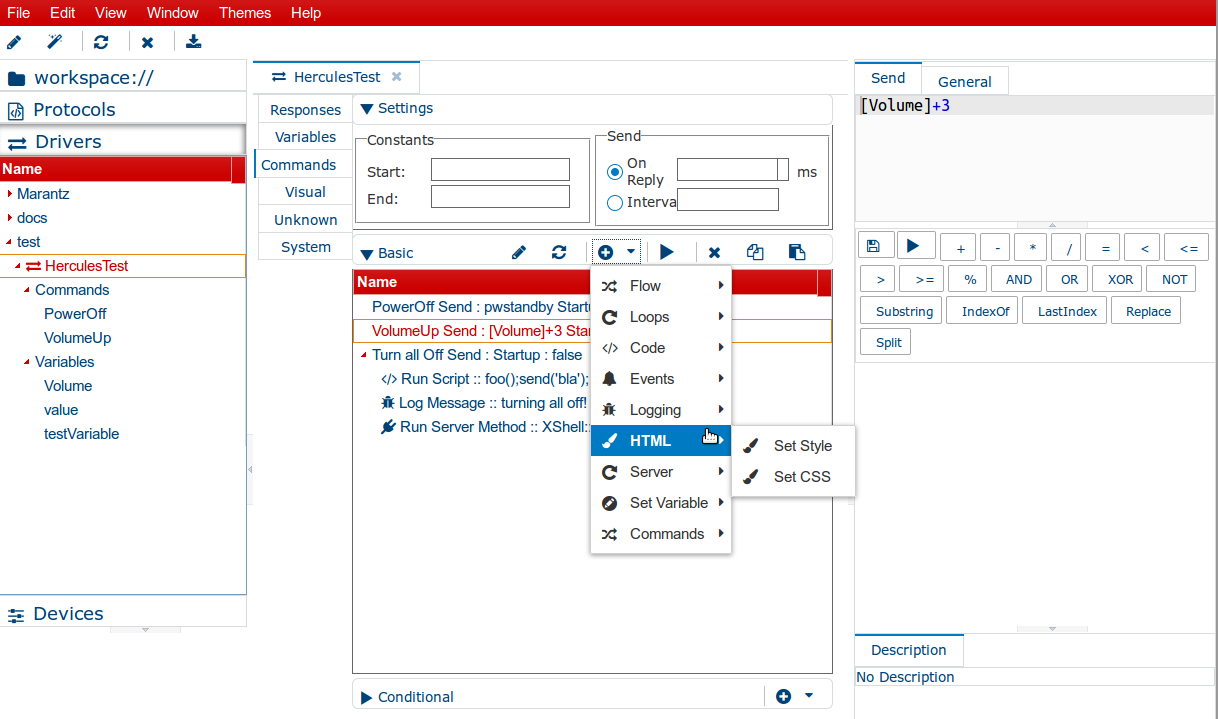1218x719 pixels.
Task: Select the Interval radio button
Action: 615,202
